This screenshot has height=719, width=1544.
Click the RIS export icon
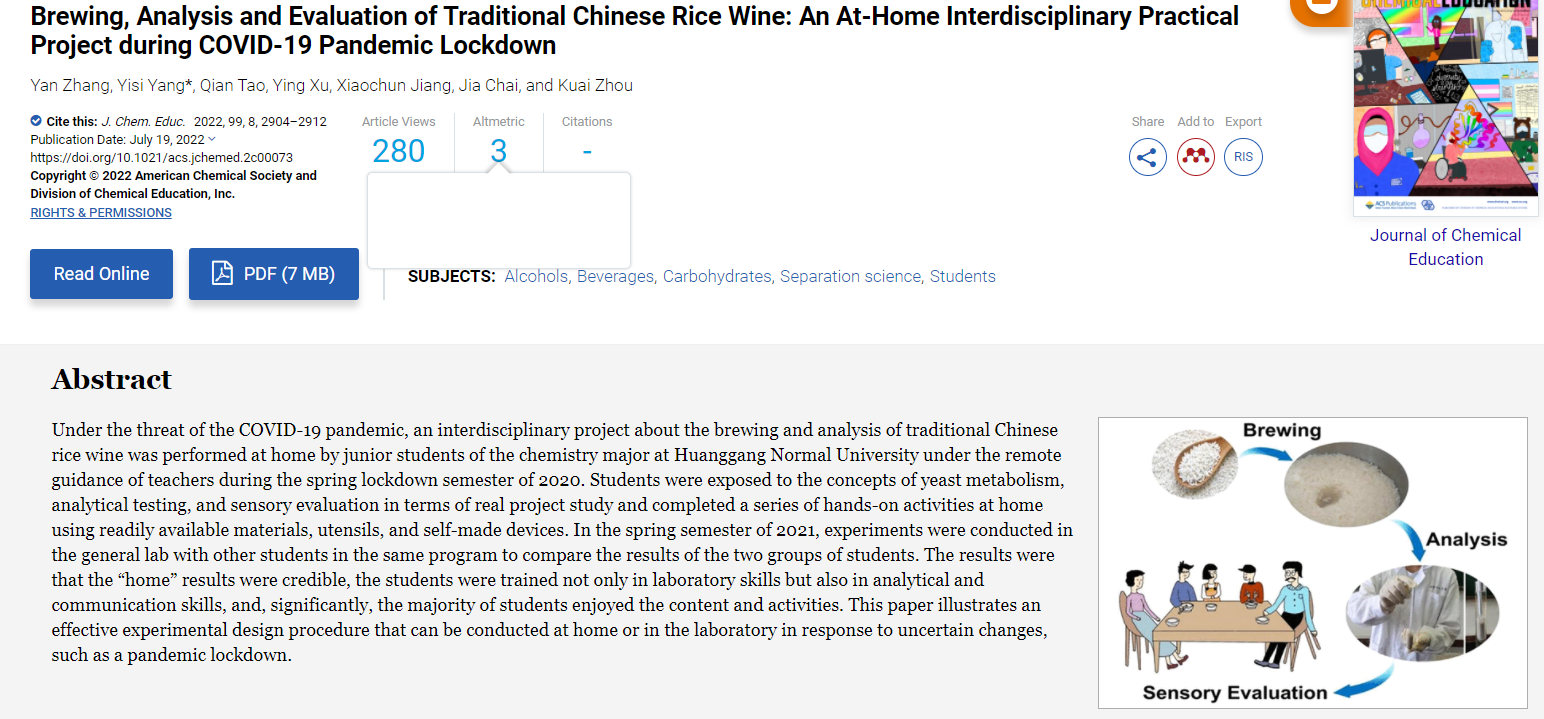pos(1243,157)
